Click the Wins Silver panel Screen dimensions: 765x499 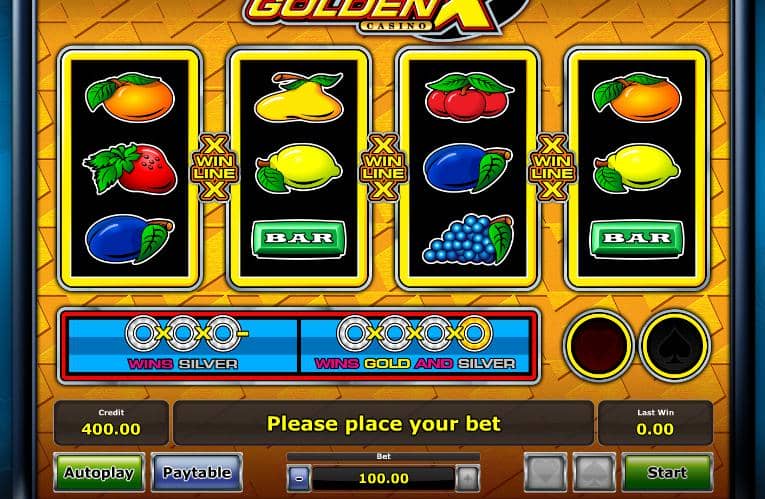(182, 345)
